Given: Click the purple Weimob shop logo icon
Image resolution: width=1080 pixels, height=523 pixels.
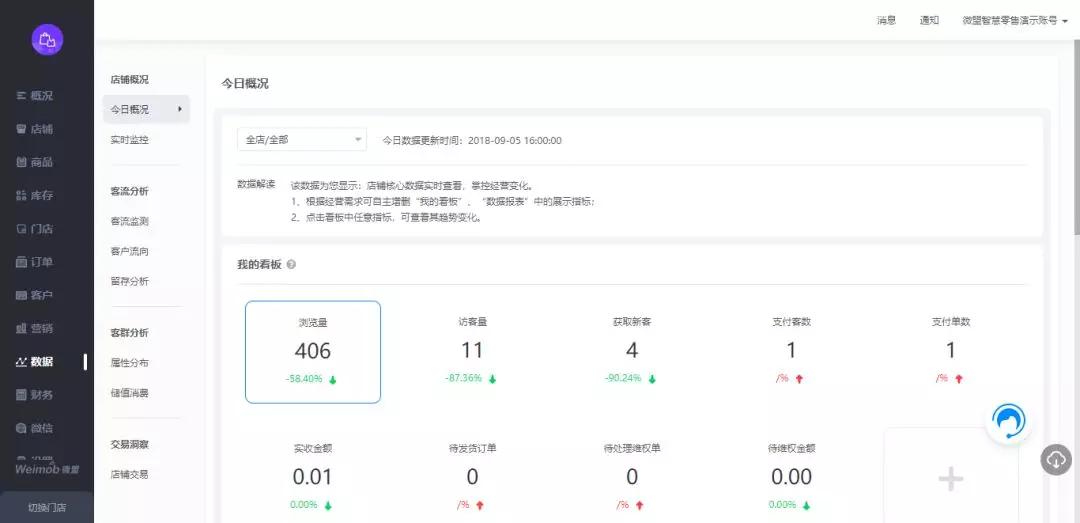Looking at the screenshot, I should pyautogui.click(x=47, y=40).
